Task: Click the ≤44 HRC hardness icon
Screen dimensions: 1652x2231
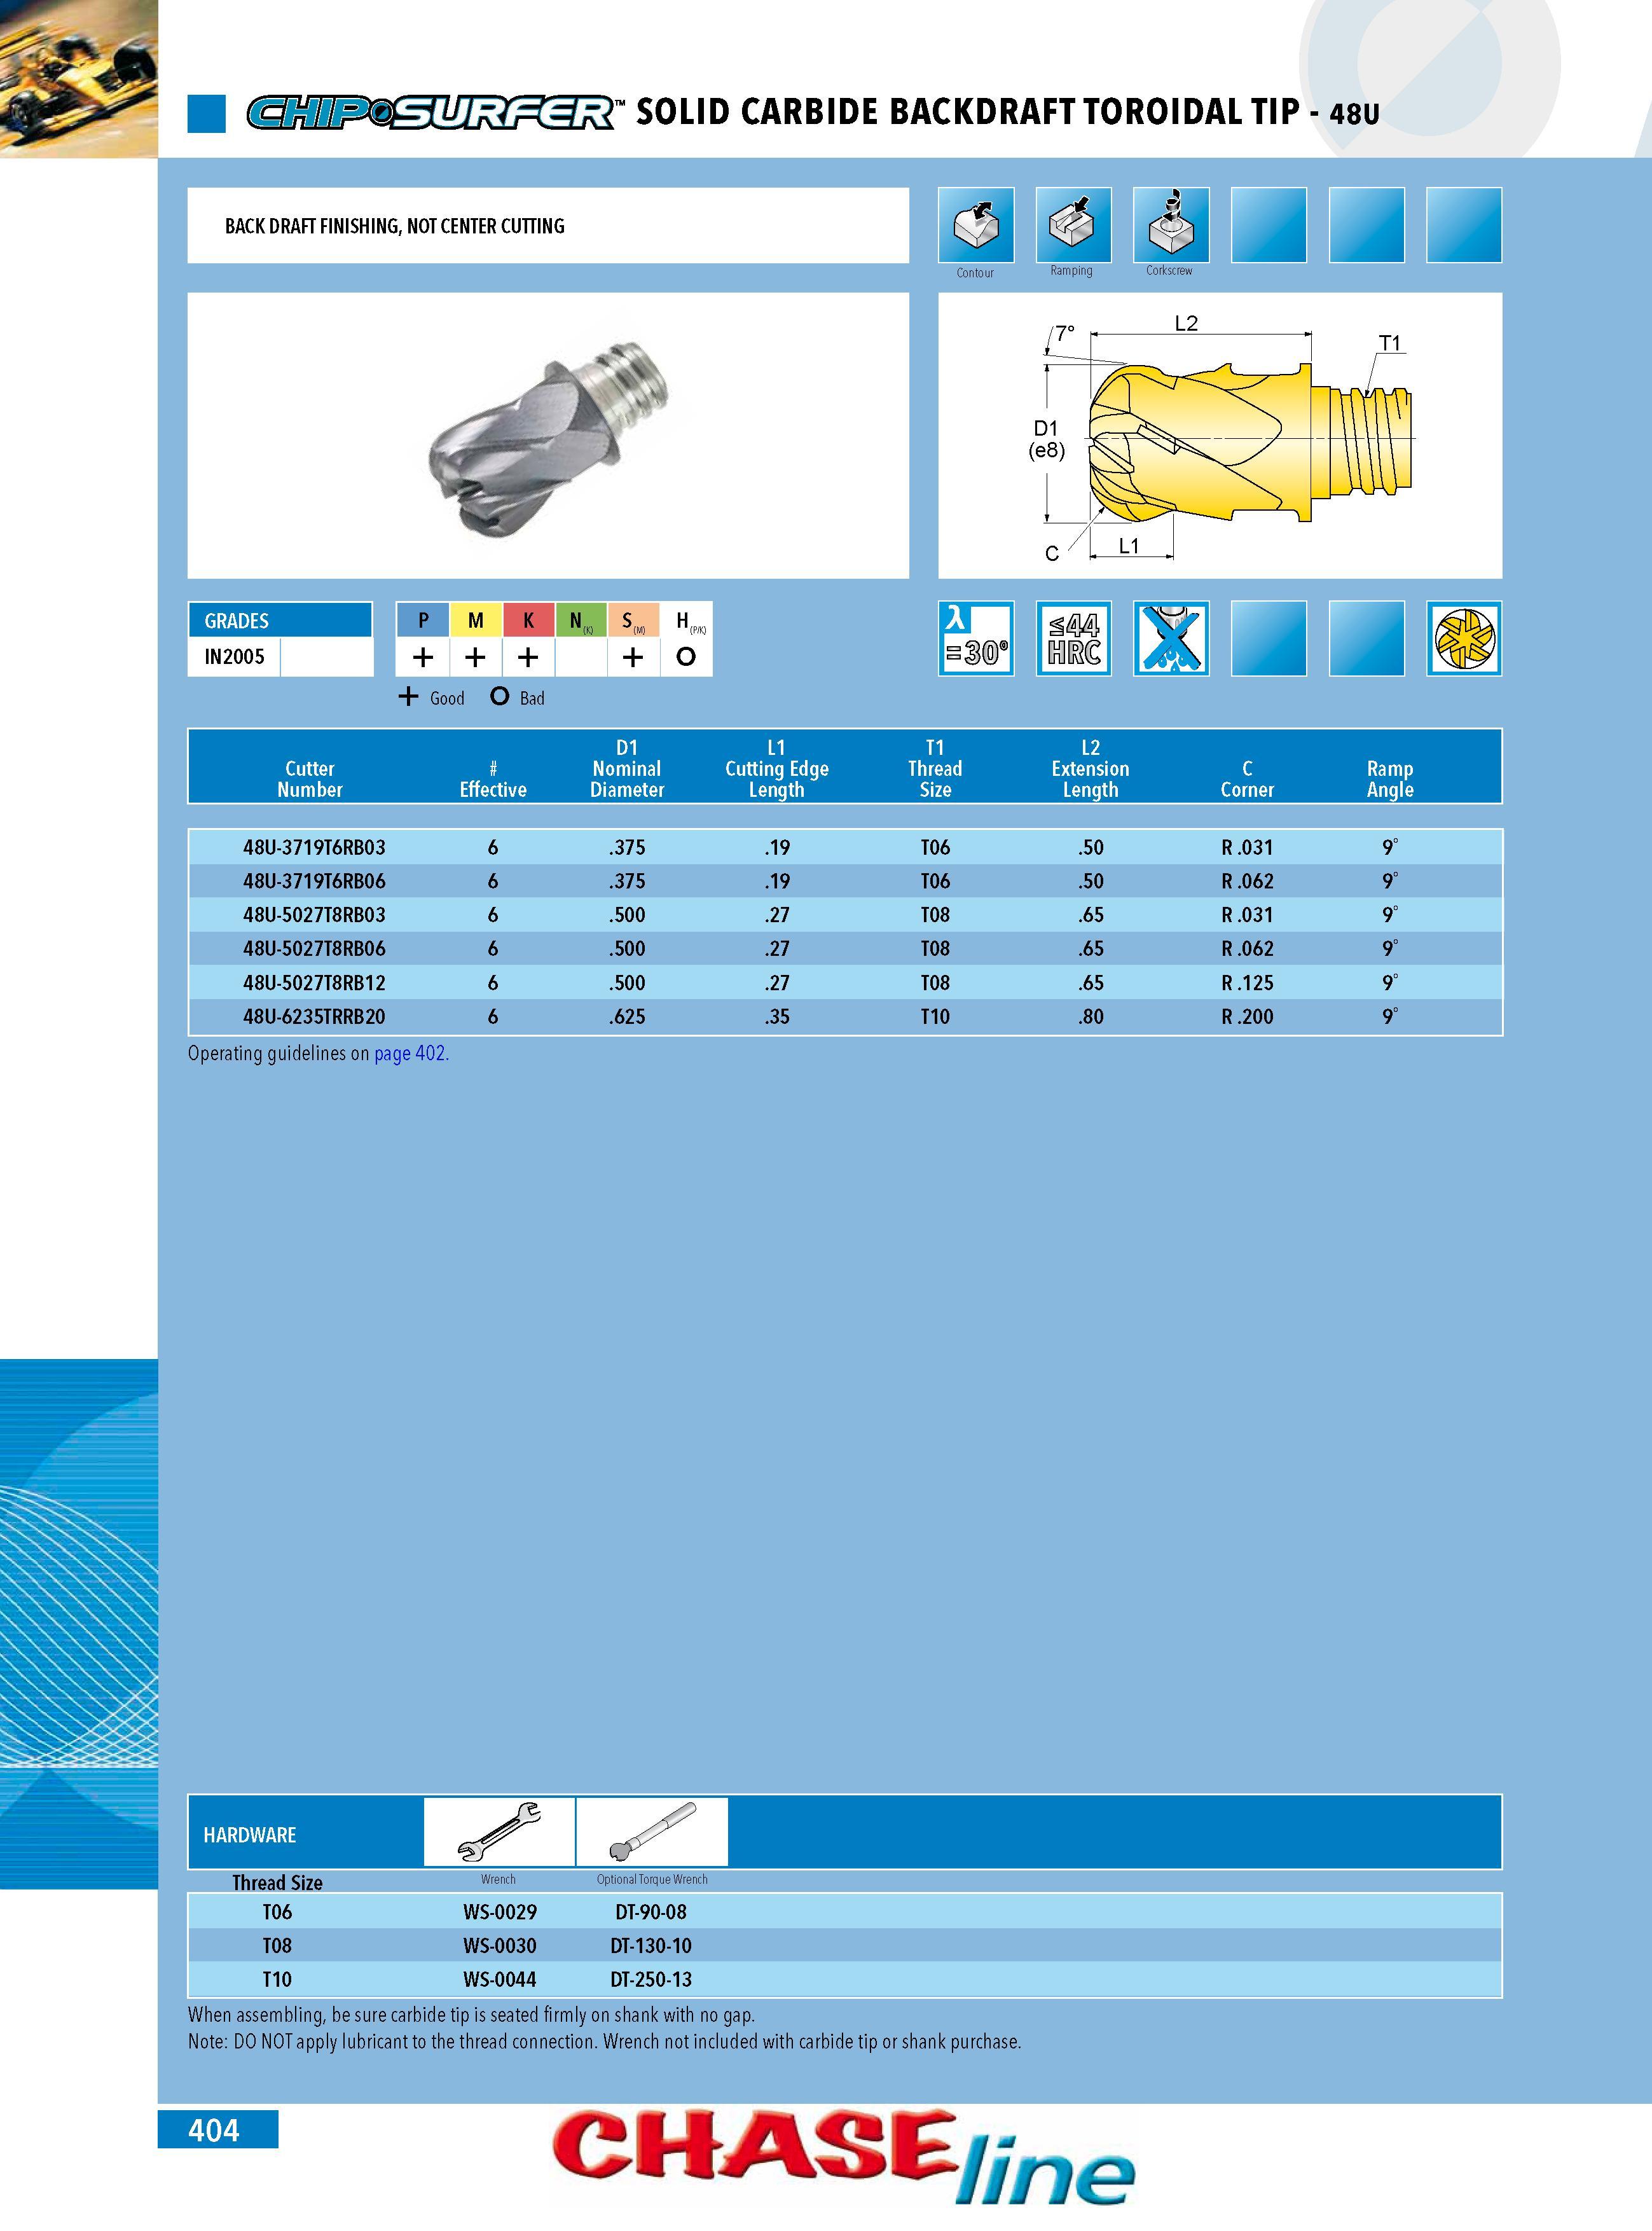Action: coord(1073,638)
